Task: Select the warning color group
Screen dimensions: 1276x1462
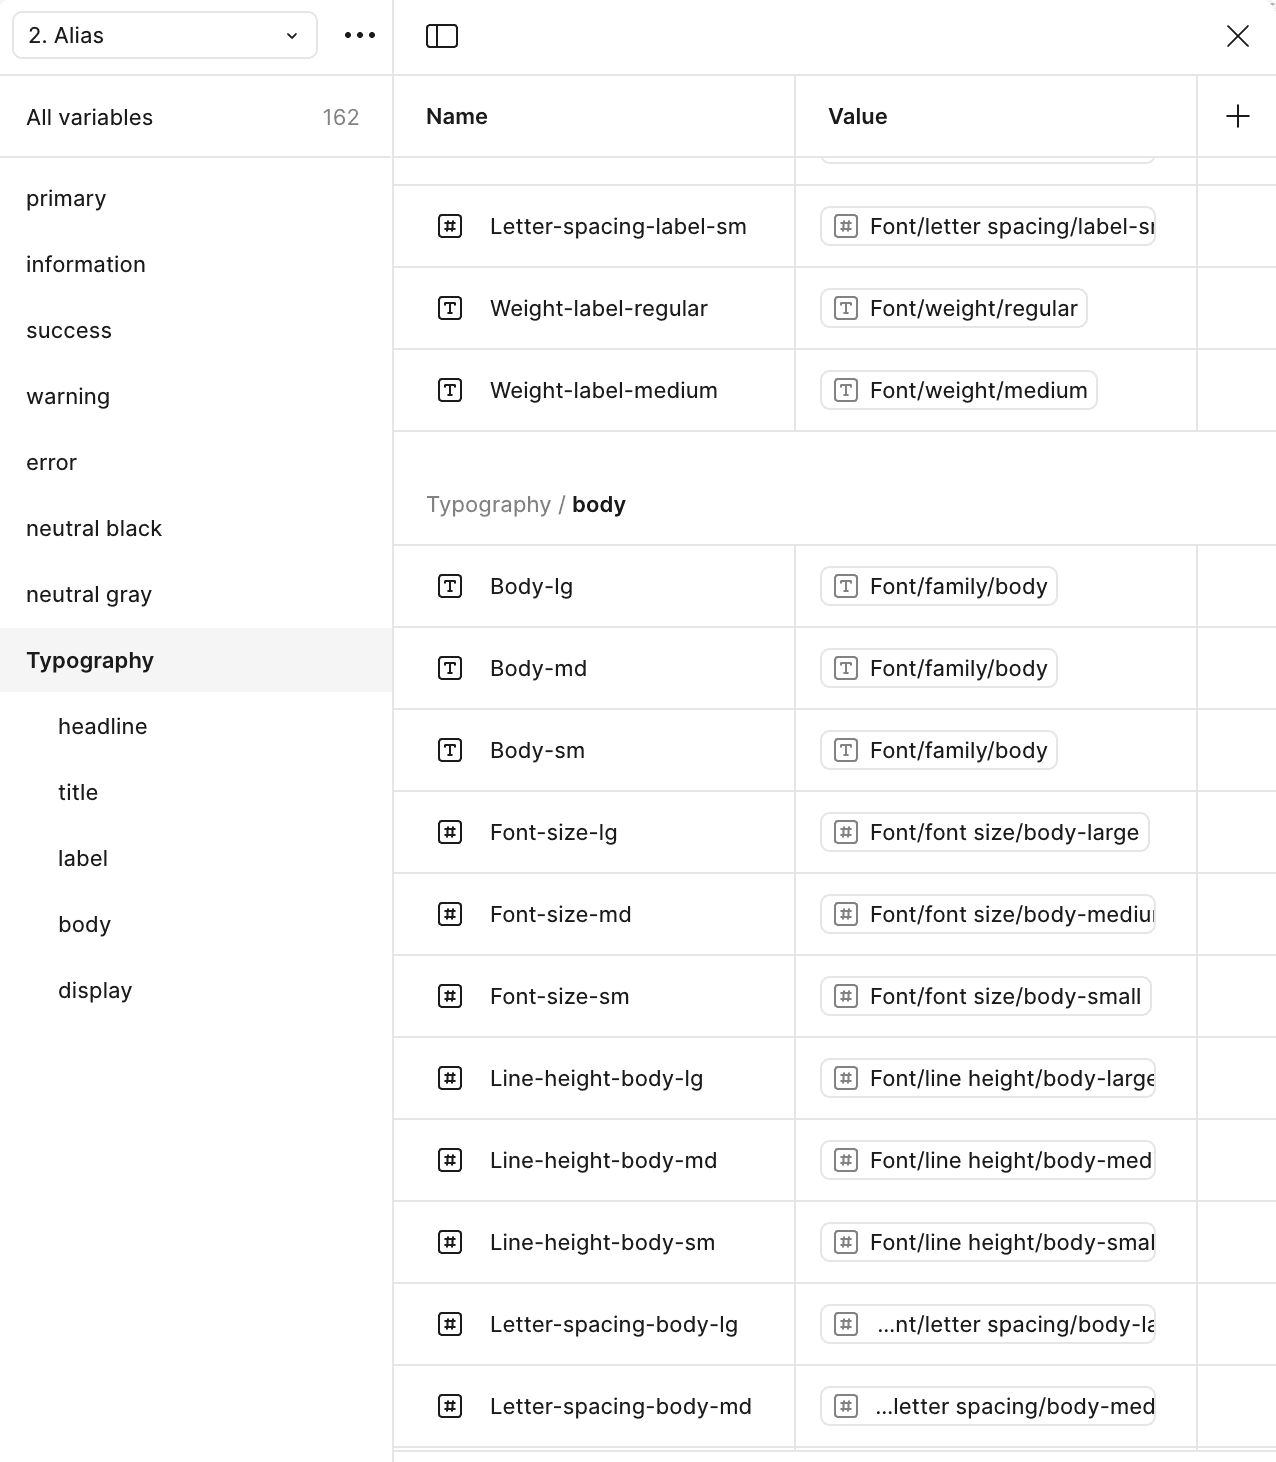Action: [68, 396]
